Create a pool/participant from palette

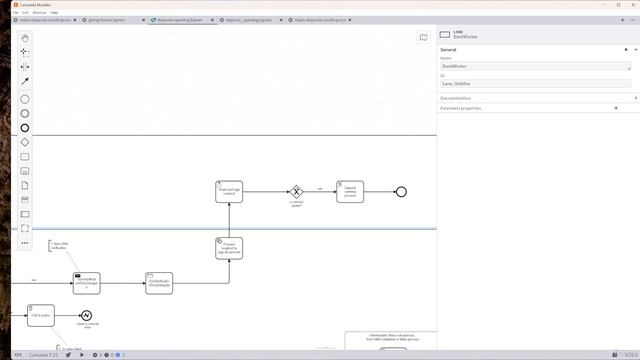[25, 214]
